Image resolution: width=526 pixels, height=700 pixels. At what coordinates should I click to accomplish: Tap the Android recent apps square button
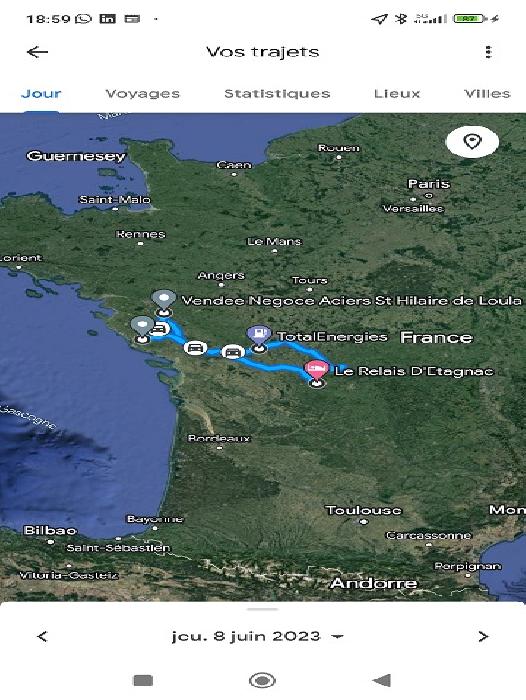coord(143,680)
